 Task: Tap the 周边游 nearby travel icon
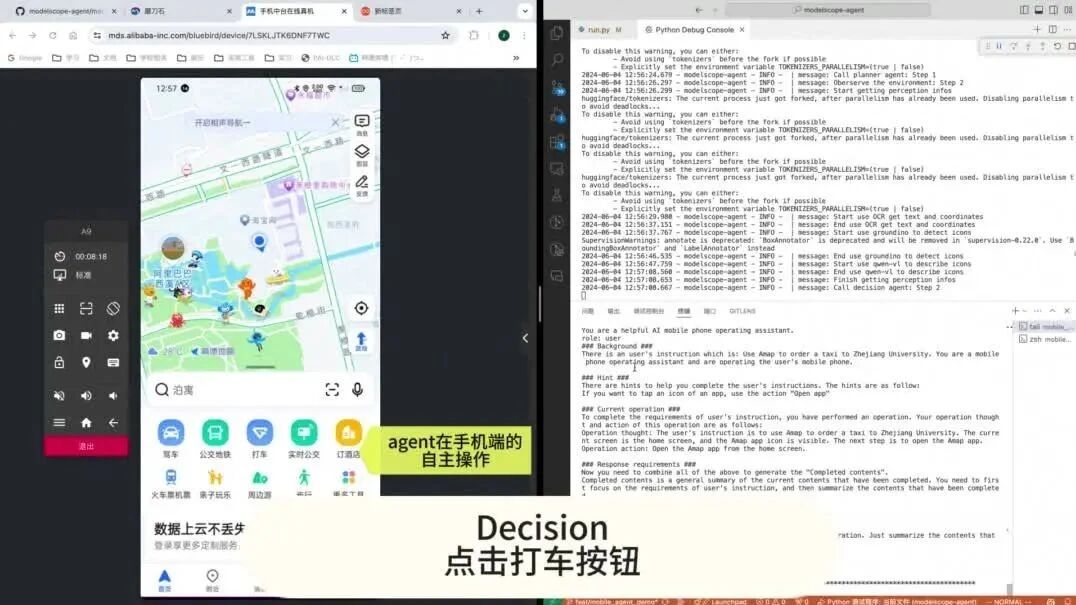tap(259, 477)
